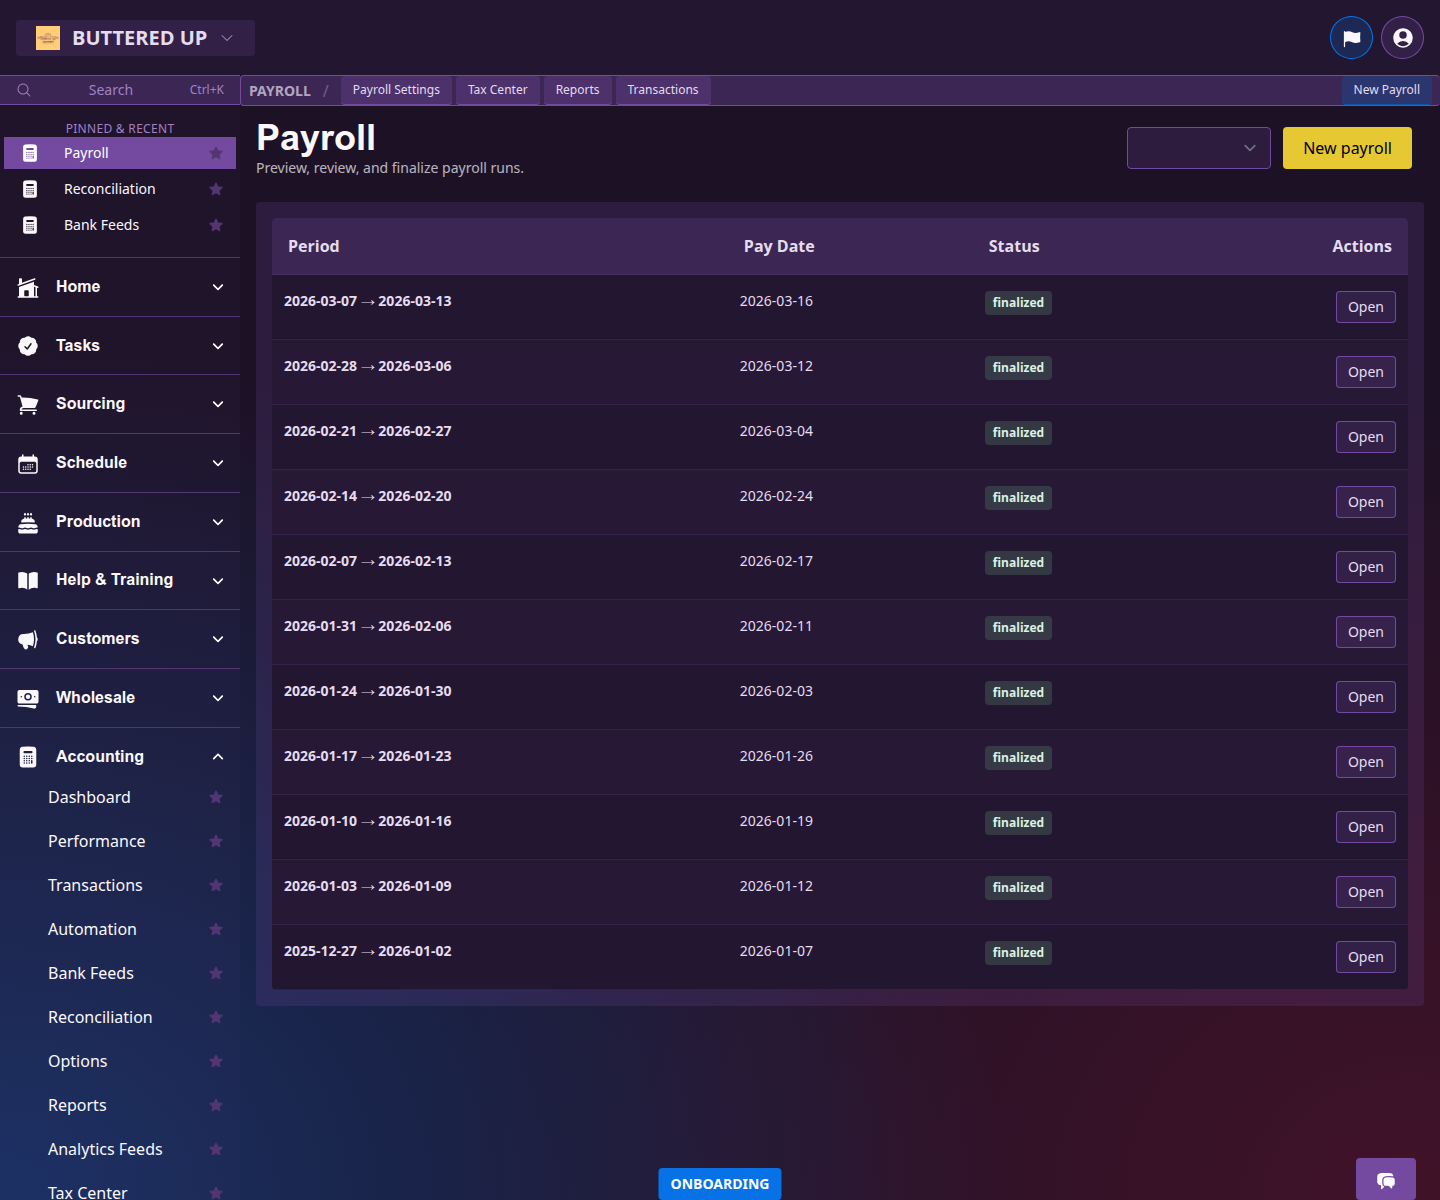Open the finalized payroll dated 2026-03-16

pos(1365,306)
